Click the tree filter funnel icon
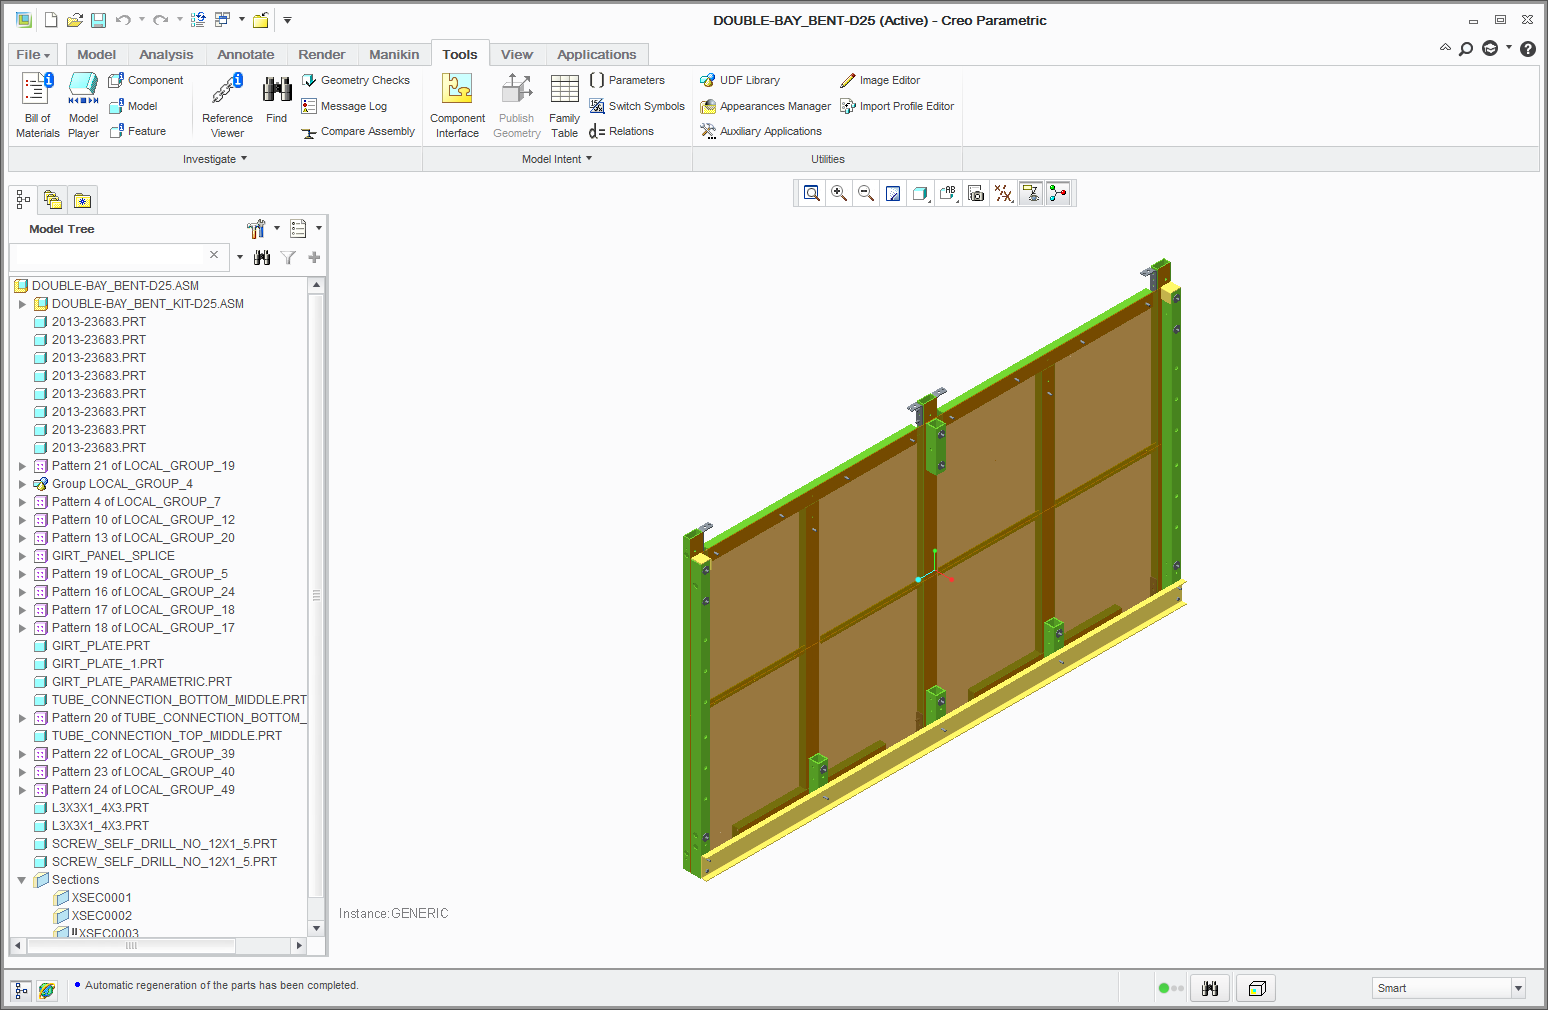 (x=288, y=257)
